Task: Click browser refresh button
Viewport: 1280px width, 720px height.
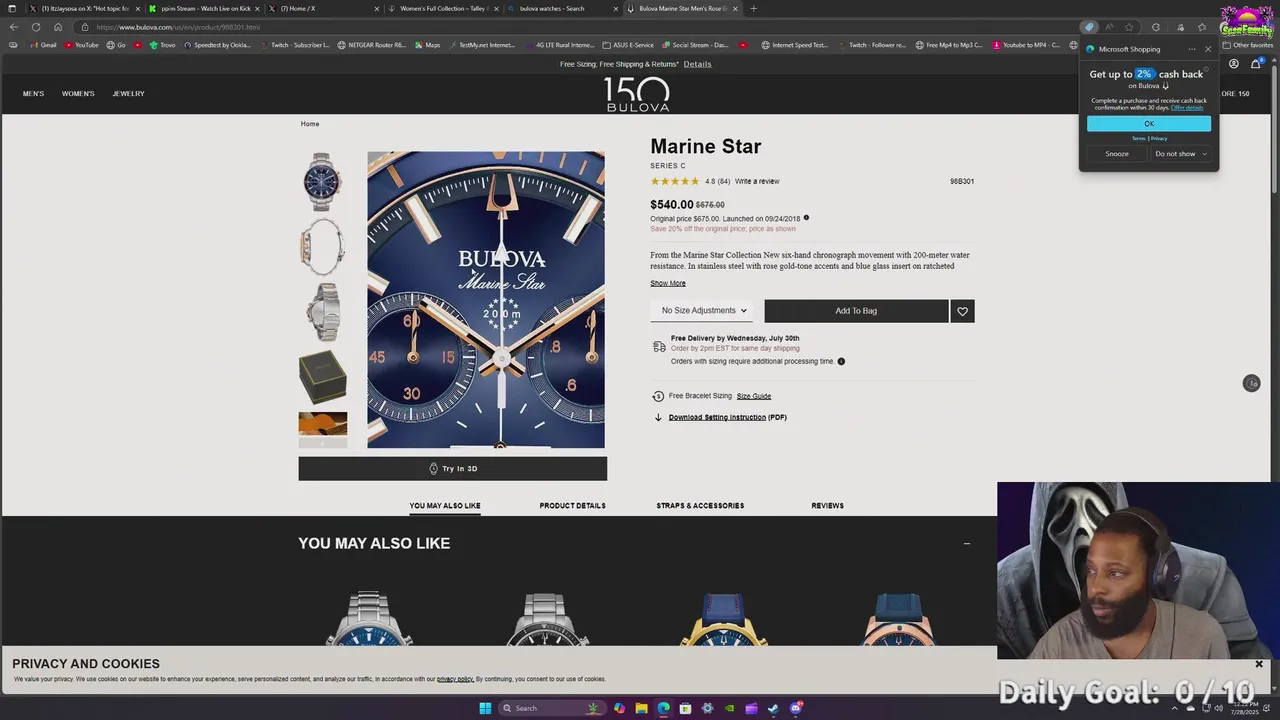Action: [x=36, y=27]
